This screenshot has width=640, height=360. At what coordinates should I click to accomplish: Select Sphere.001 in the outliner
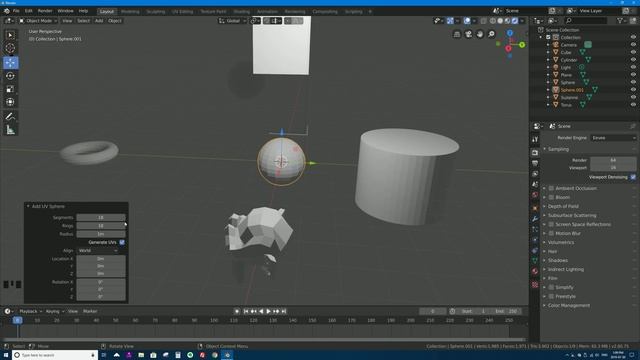click(572, 90)
